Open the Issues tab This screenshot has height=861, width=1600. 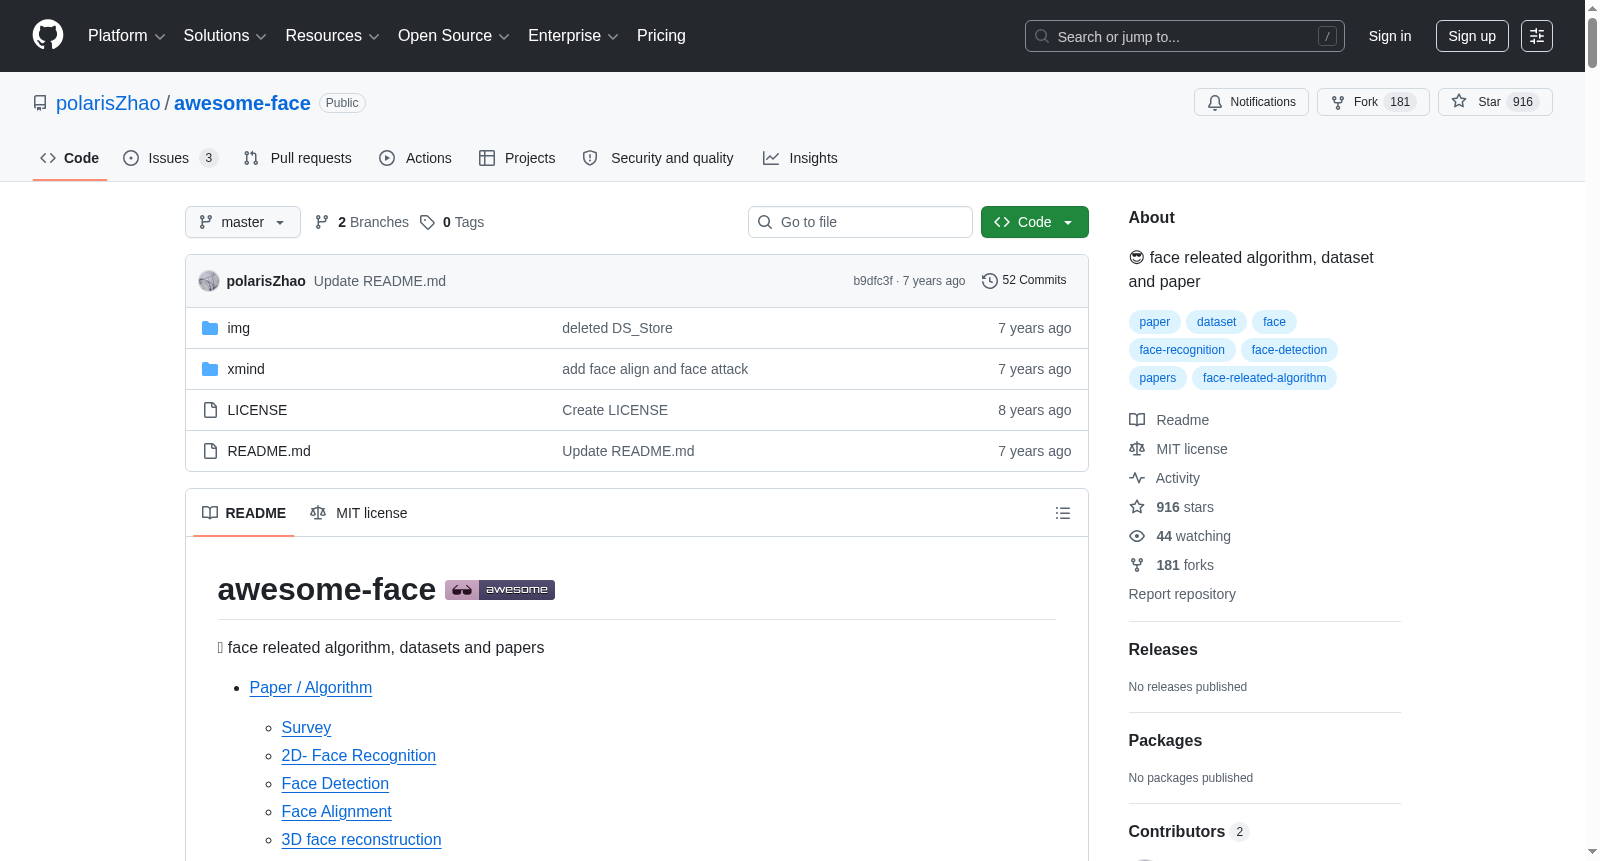tap(170, 158)
